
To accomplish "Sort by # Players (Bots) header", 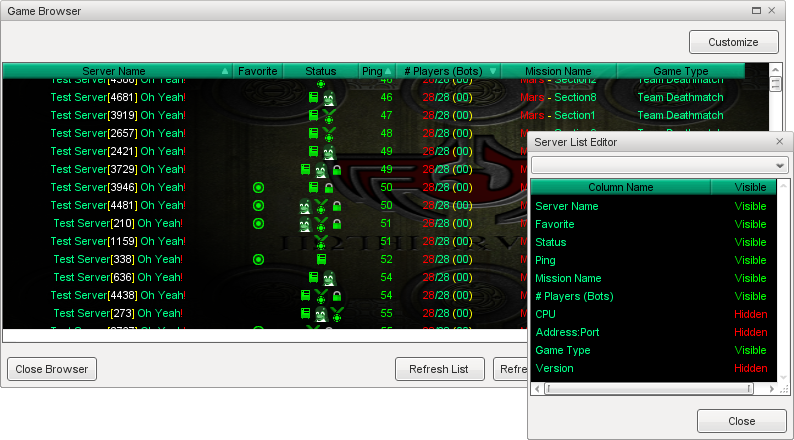I will tap(448, 72).
